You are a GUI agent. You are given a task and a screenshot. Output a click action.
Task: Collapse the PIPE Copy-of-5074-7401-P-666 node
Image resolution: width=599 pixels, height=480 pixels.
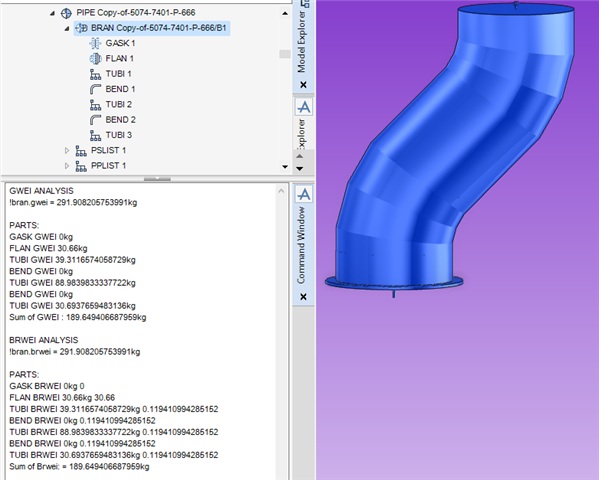[x=52, y=13]
